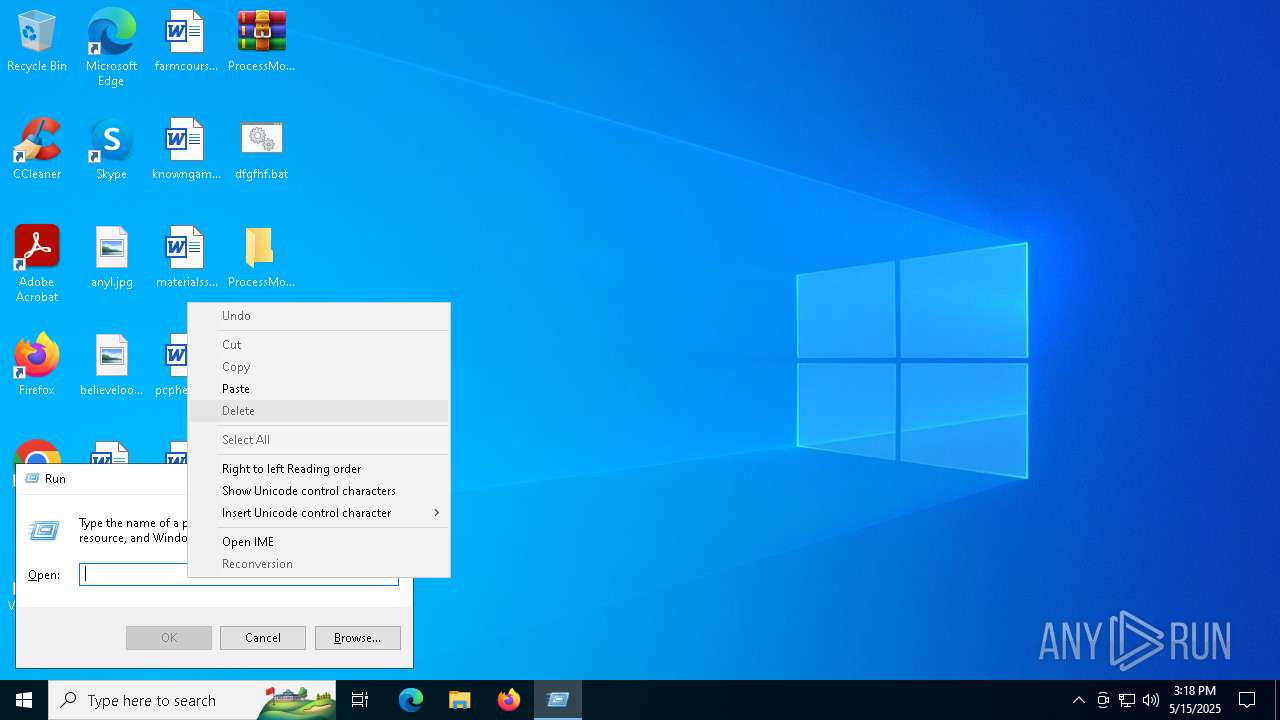Open the Recycle Bin desktop icon
Image resolution: width=1280 pixels, height=720 pixels.
pos(37,42)
